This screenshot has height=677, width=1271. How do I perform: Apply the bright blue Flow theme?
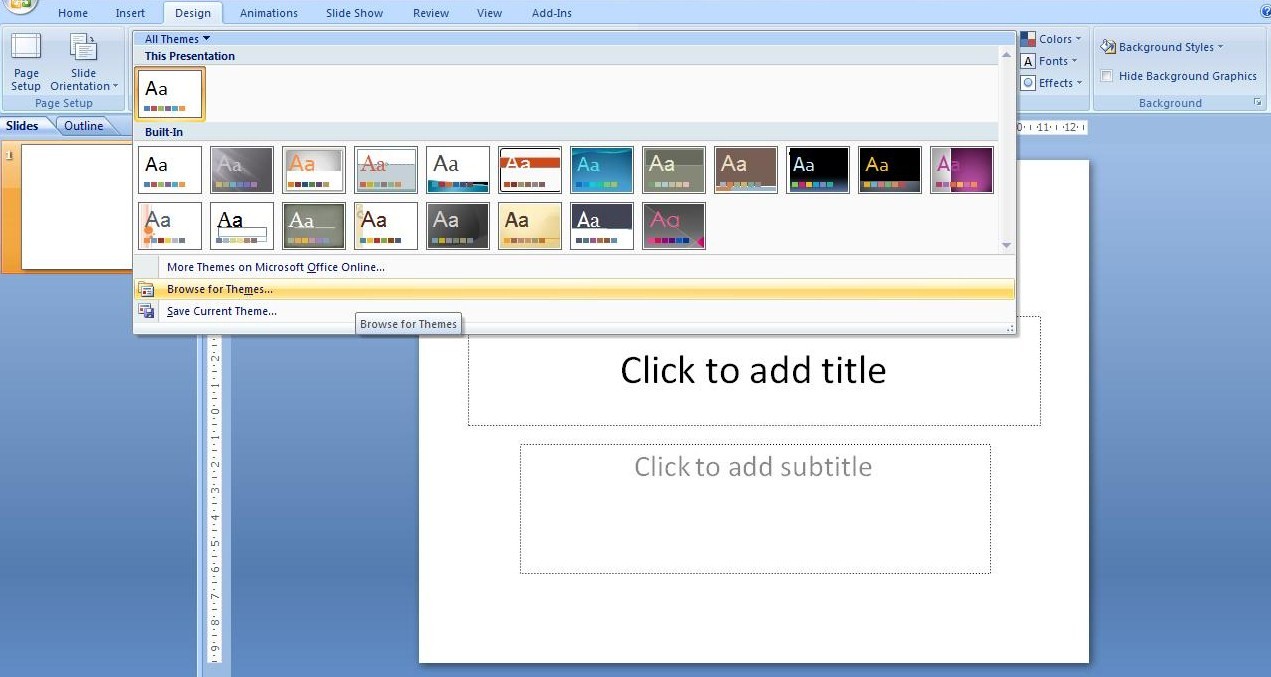[602, 170]
